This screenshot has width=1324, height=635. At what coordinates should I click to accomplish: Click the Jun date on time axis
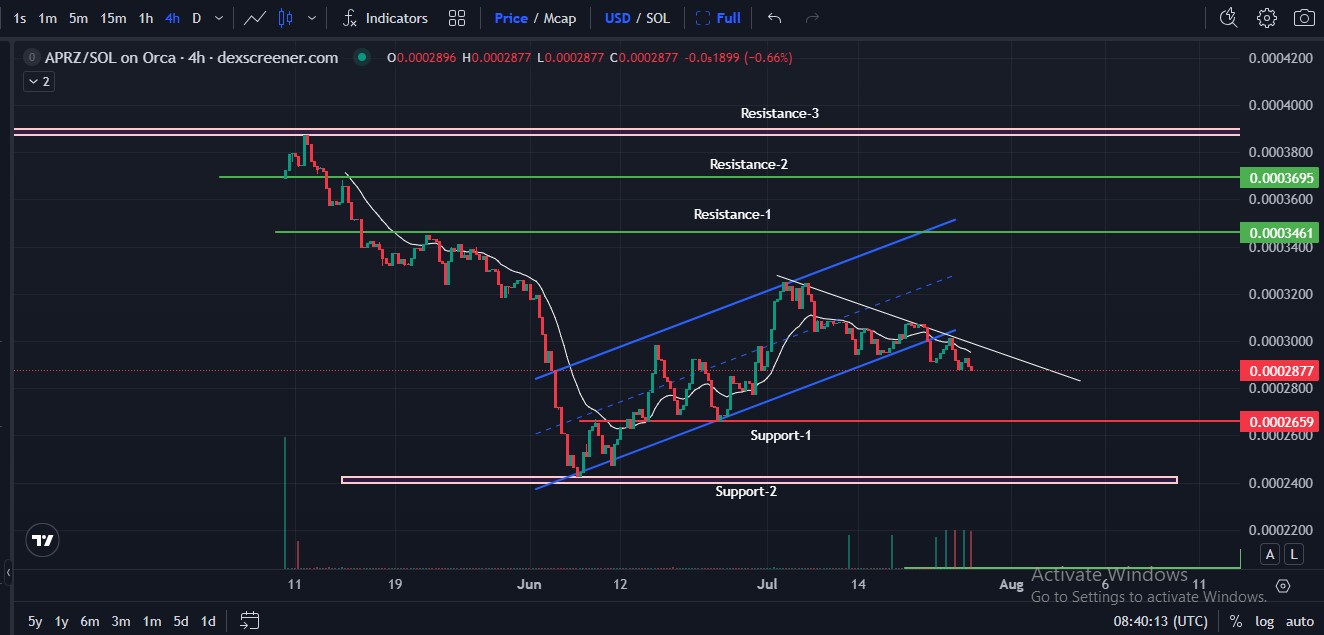pos(530,585)
